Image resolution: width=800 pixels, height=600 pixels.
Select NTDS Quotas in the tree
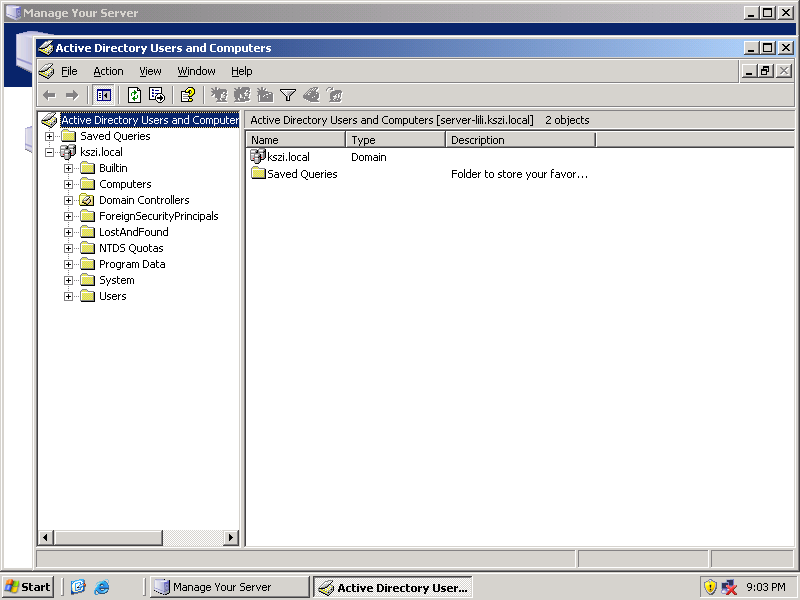131,248
